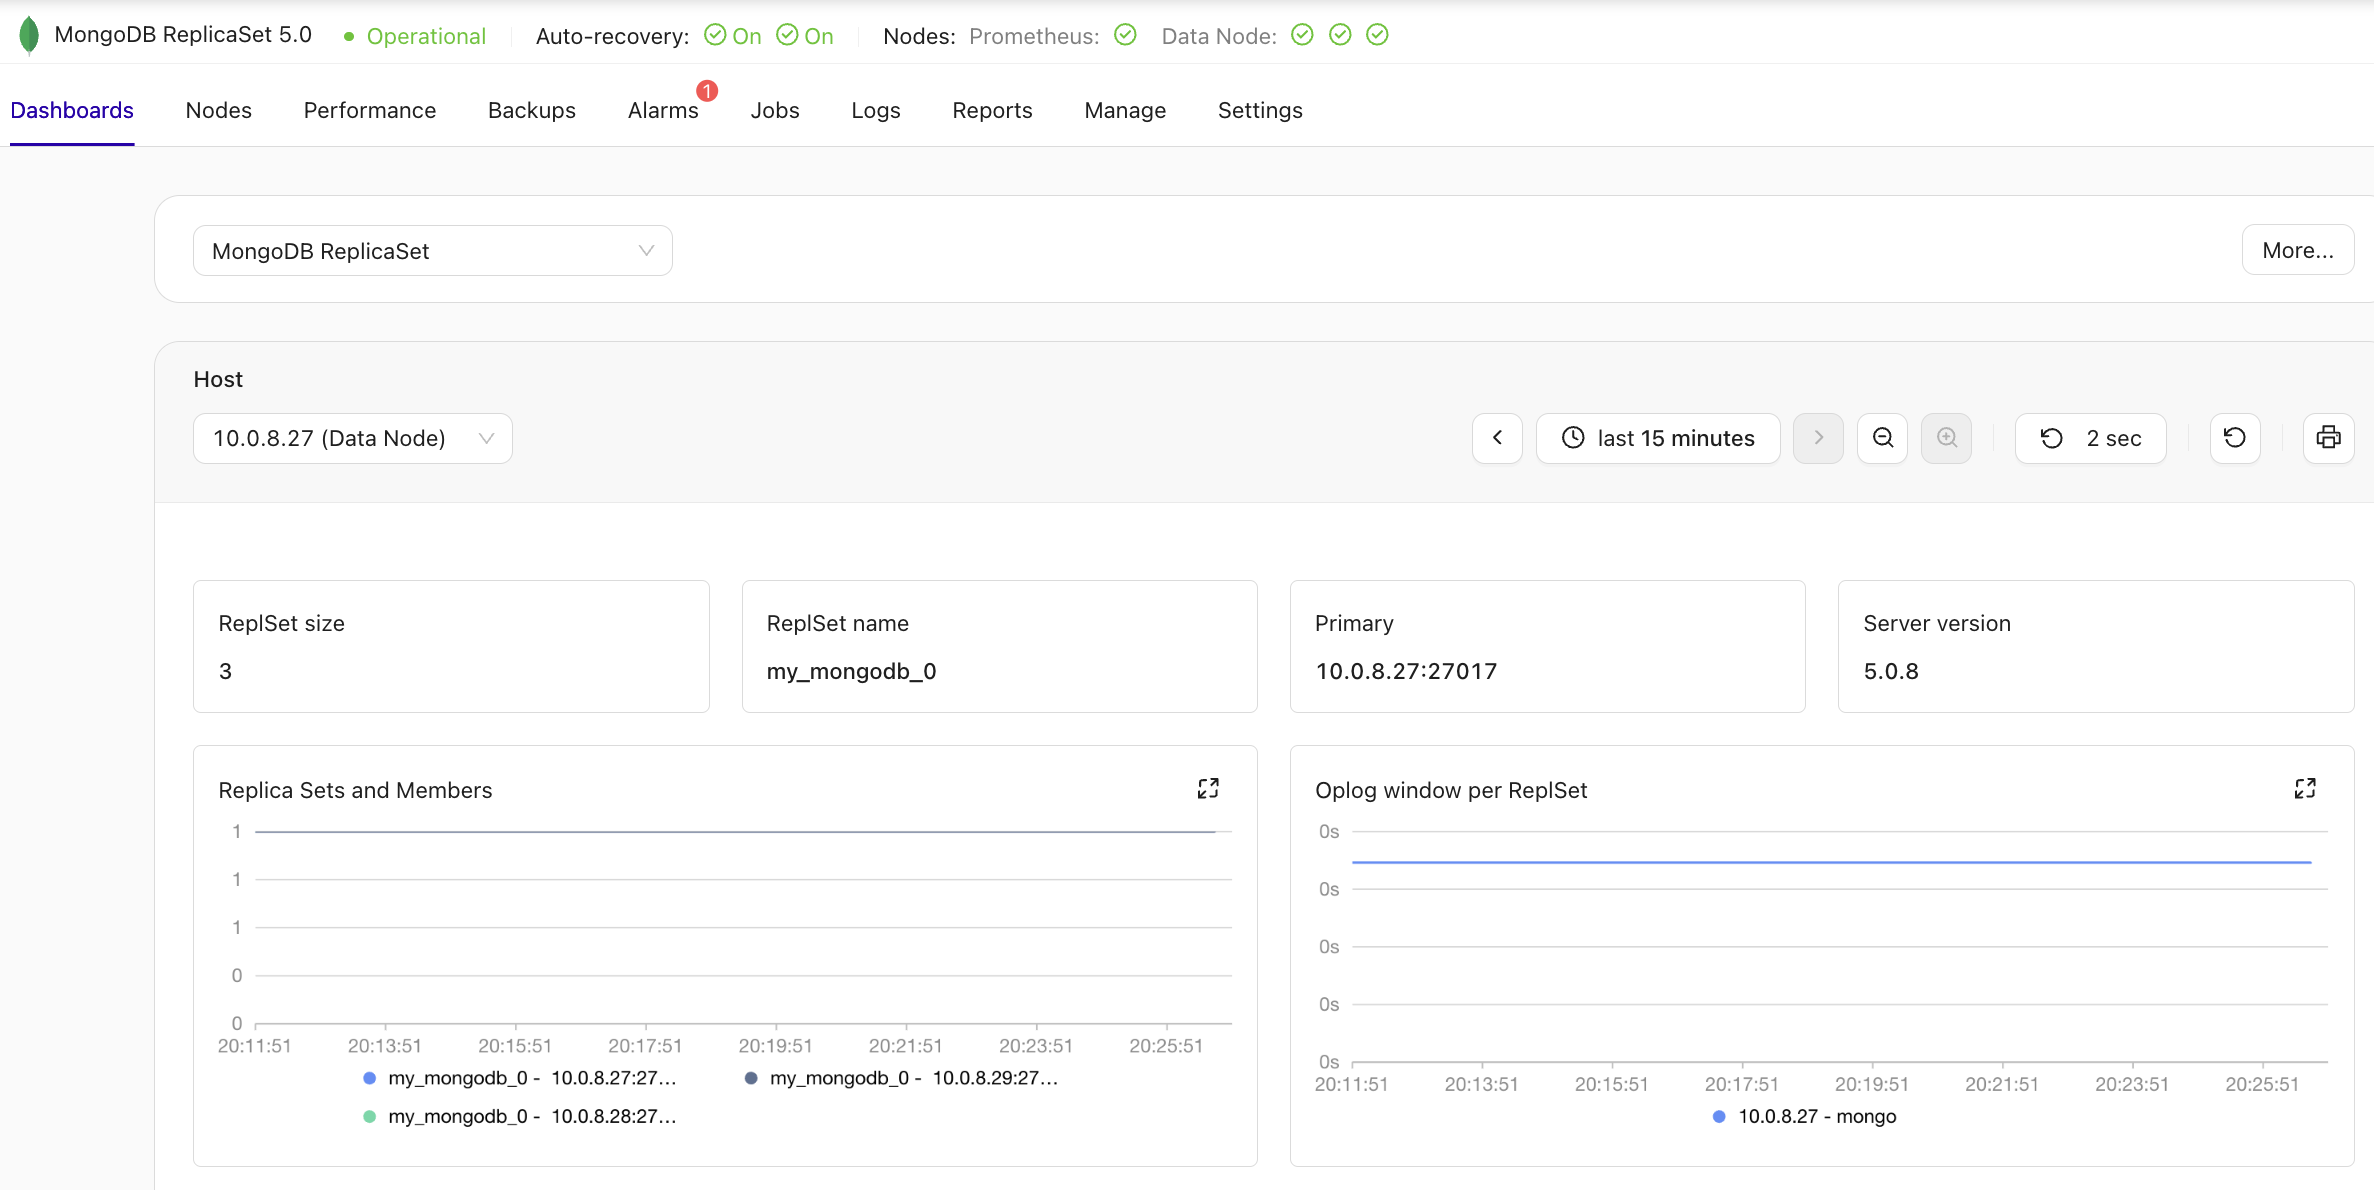The width and height of the screenshot is (2374, 1190).
Task: Zoom in the time range
Action: pyautogui.click(x=1946, y=438)
